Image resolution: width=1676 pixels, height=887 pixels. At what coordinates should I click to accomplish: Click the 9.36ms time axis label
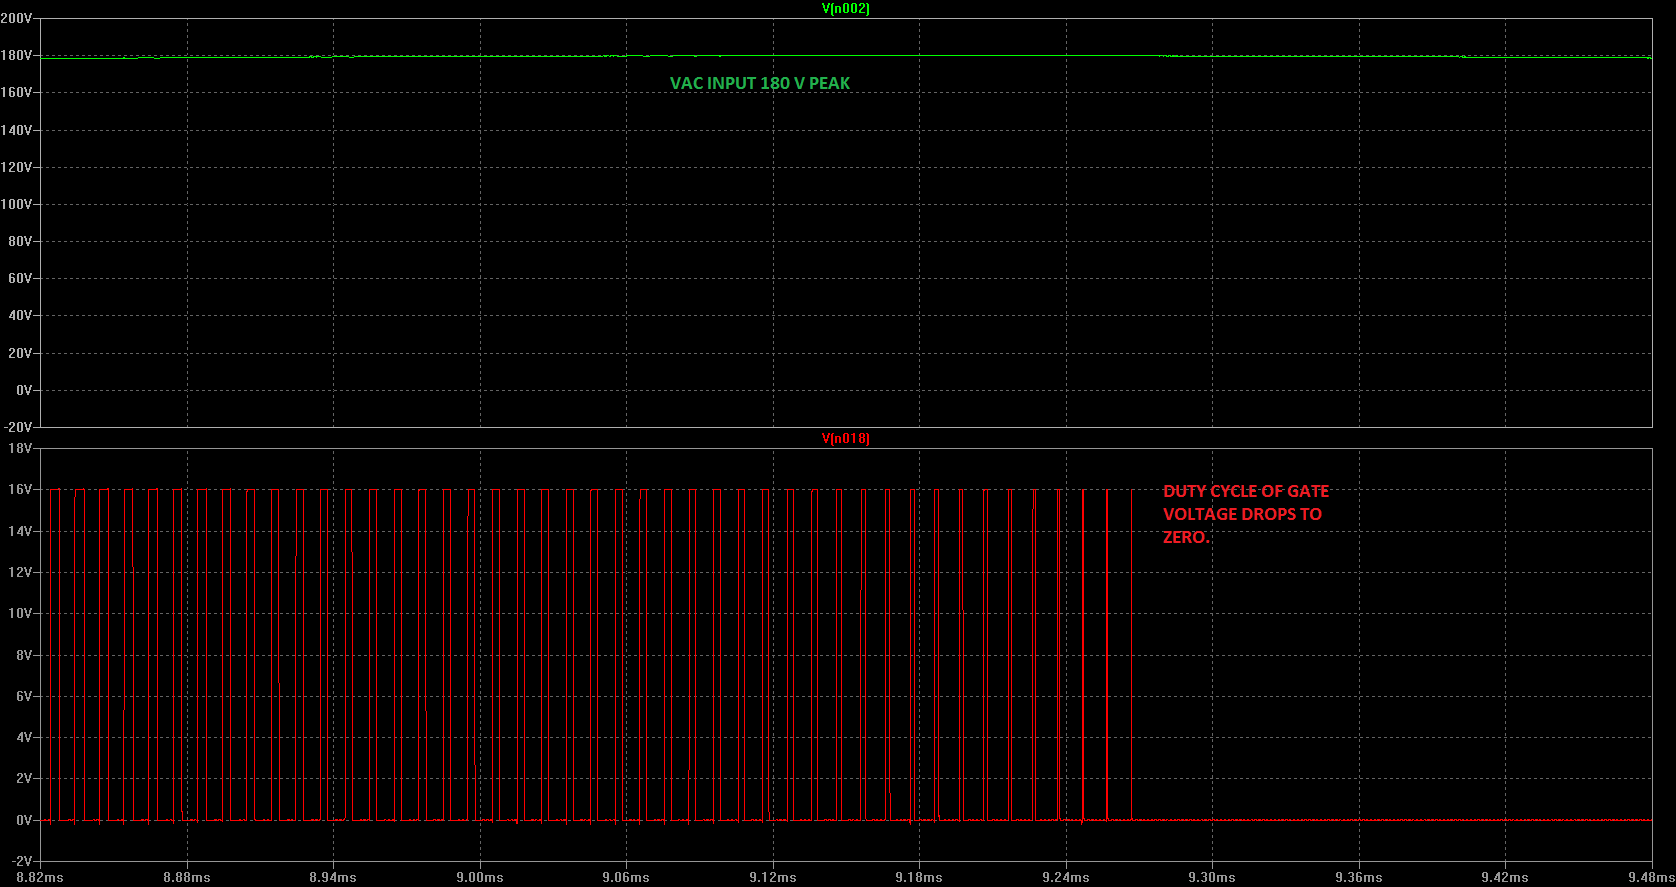tap(1359, 877)
